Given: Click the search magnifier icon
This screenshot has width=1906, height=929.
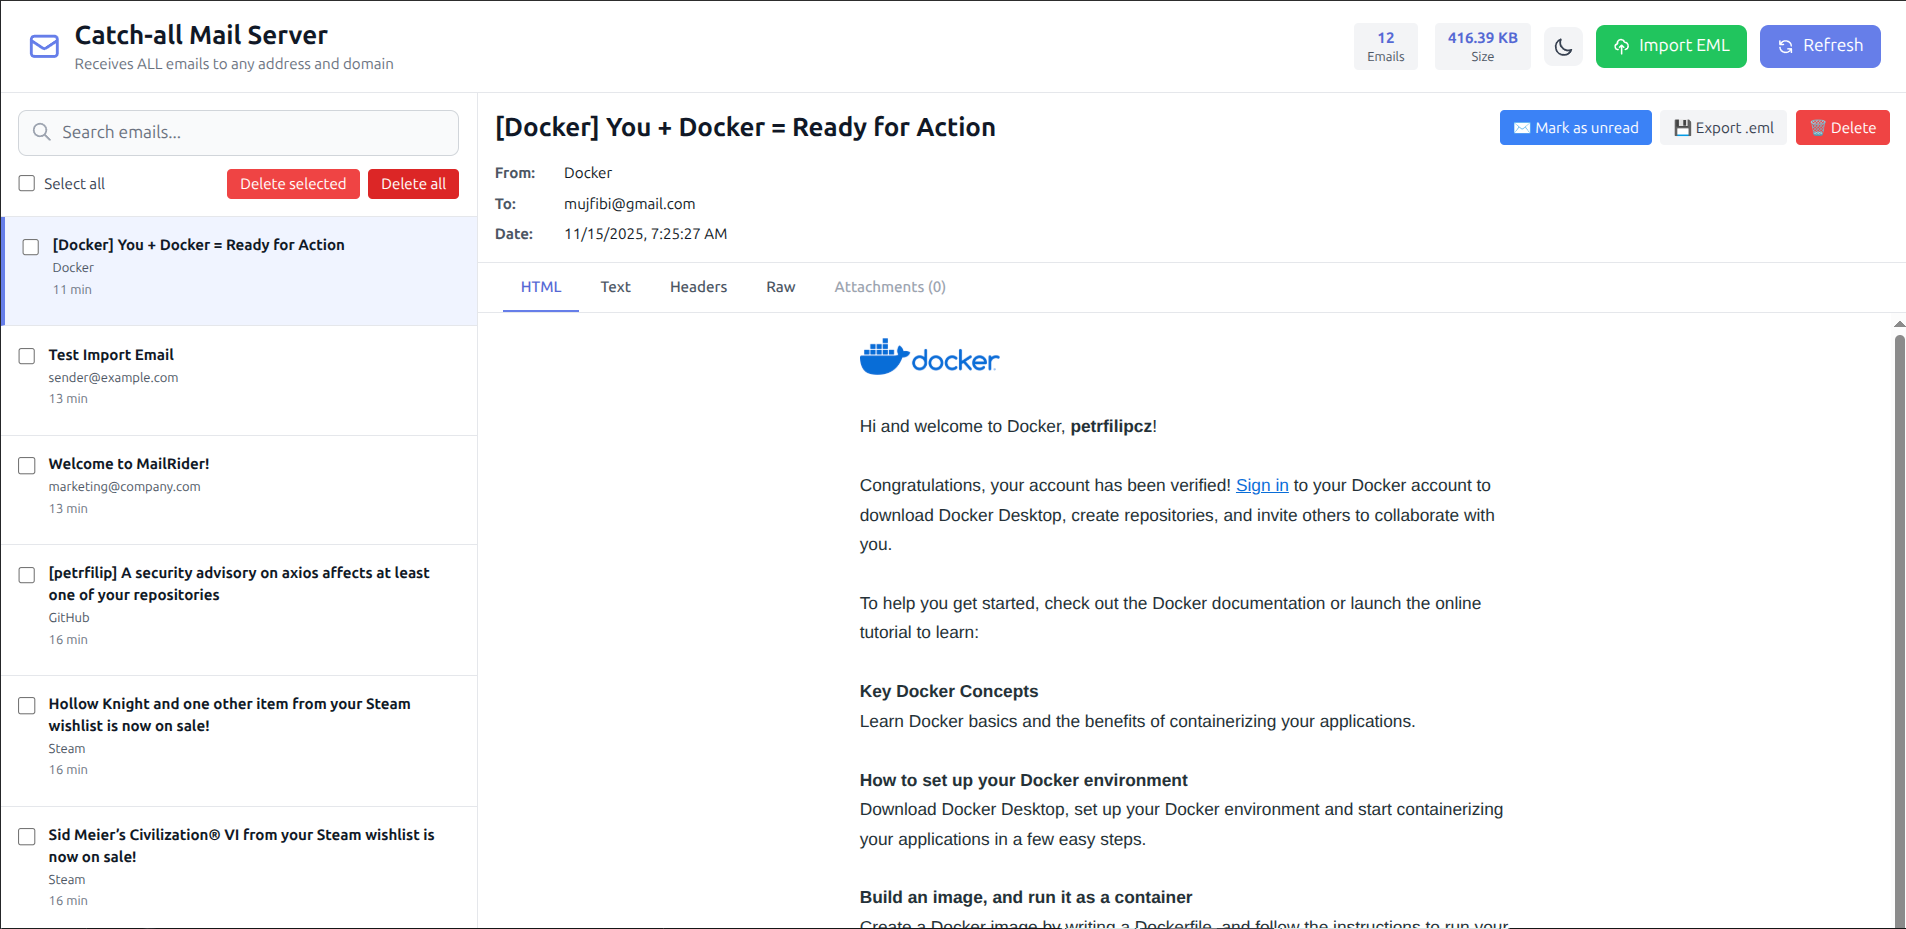Looking at the screenshot, I should click(41, 131).
